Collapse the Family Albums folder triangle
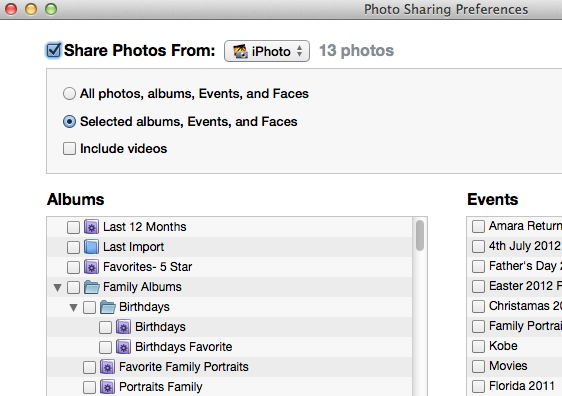This screenshot has height=396, width=562. tap(57, 287)
